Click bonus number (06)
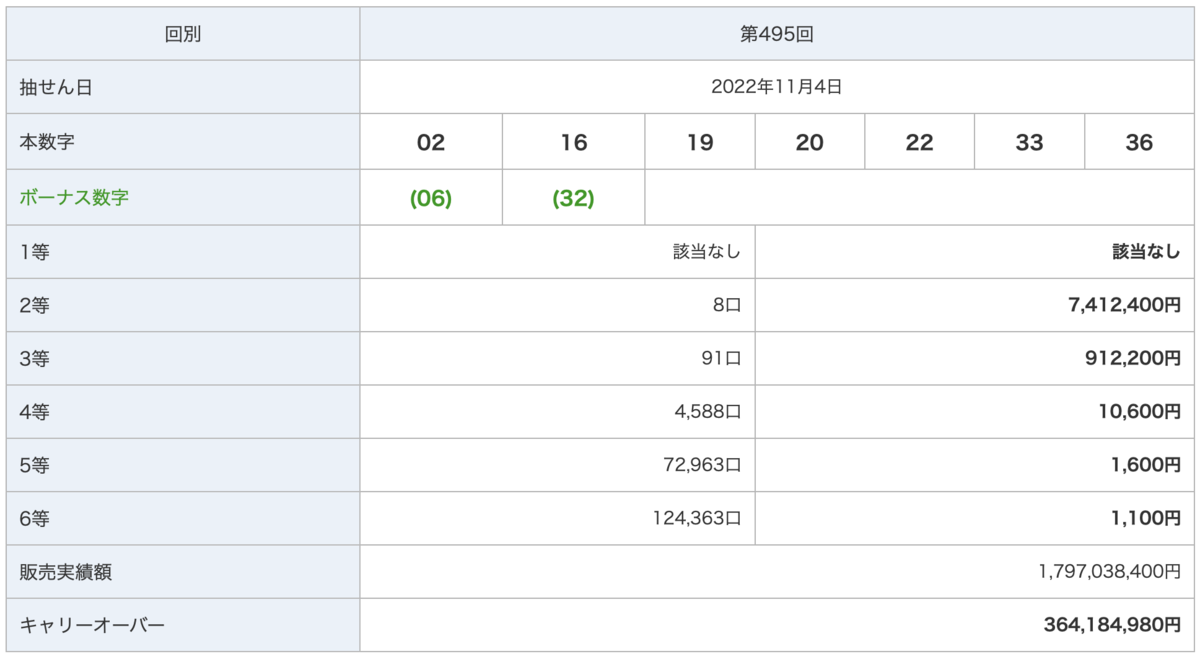Viewport: 1200px width, 659px height. pyautogui.click(x=431, y=198)
